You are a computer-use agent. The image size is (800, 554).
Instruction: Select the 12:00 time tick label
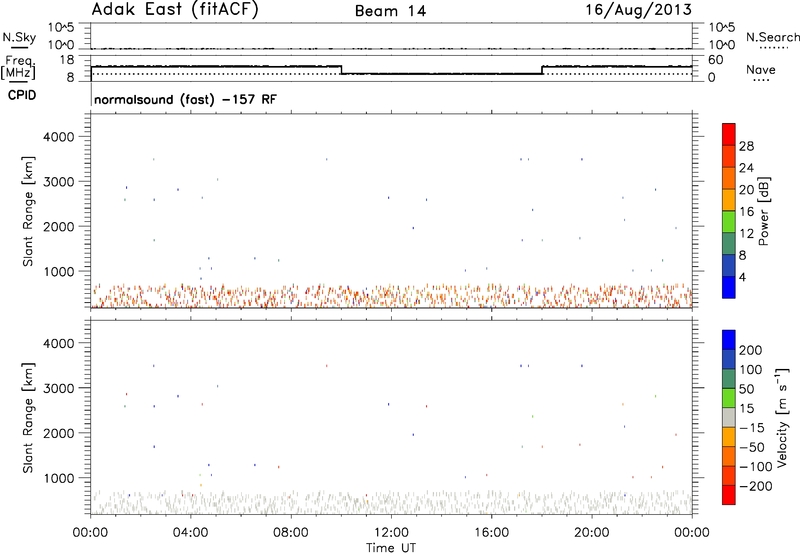point(391,533)
